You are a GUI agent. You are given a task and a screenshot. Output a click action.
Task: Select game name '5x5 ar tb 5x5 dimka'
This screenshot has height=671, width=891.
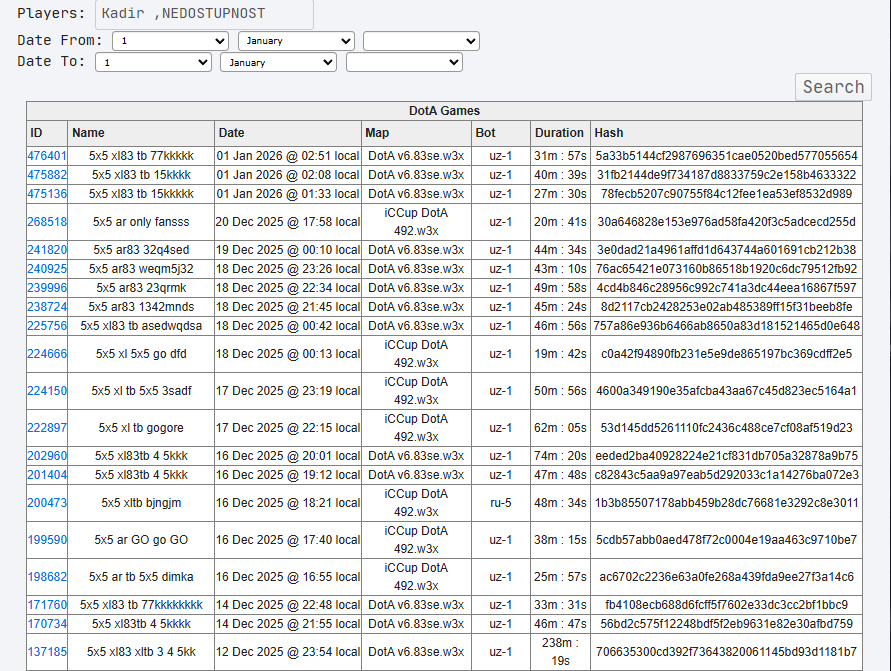(141, 577)
